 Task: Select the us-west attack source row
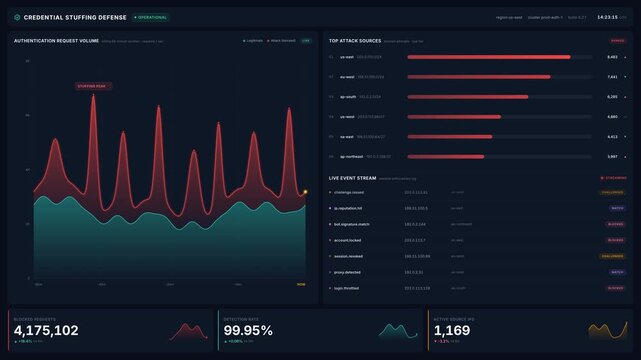[478, 117]
